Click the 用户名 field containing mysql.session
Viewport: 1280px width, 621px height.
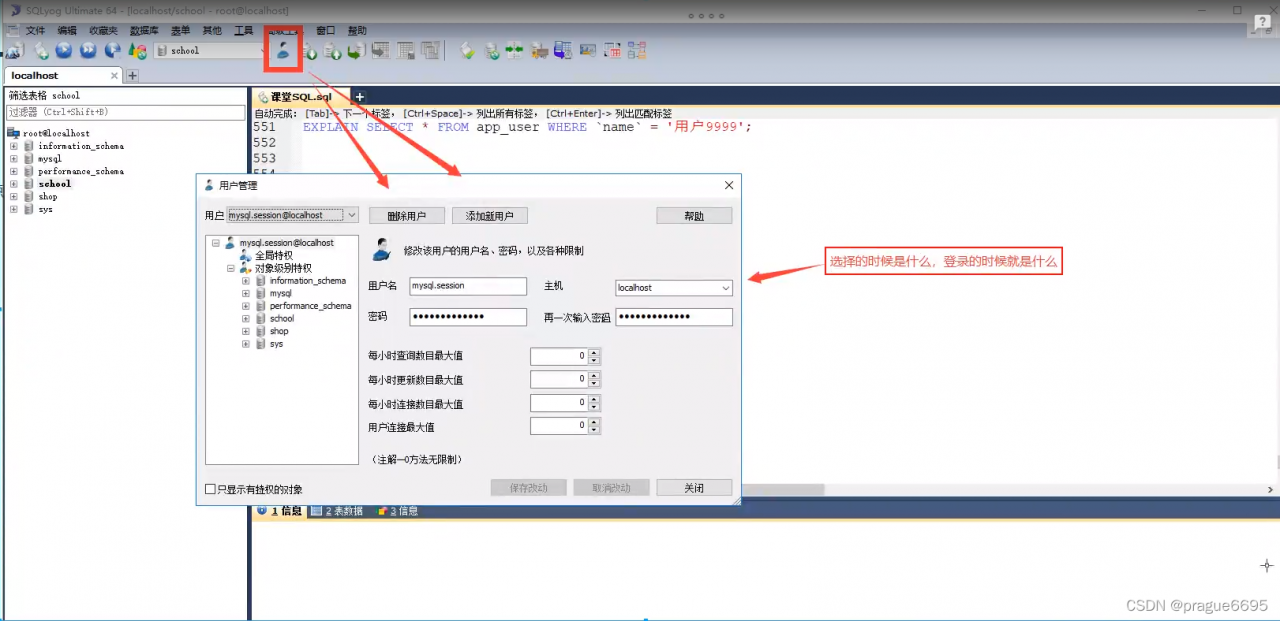[468, 286]
